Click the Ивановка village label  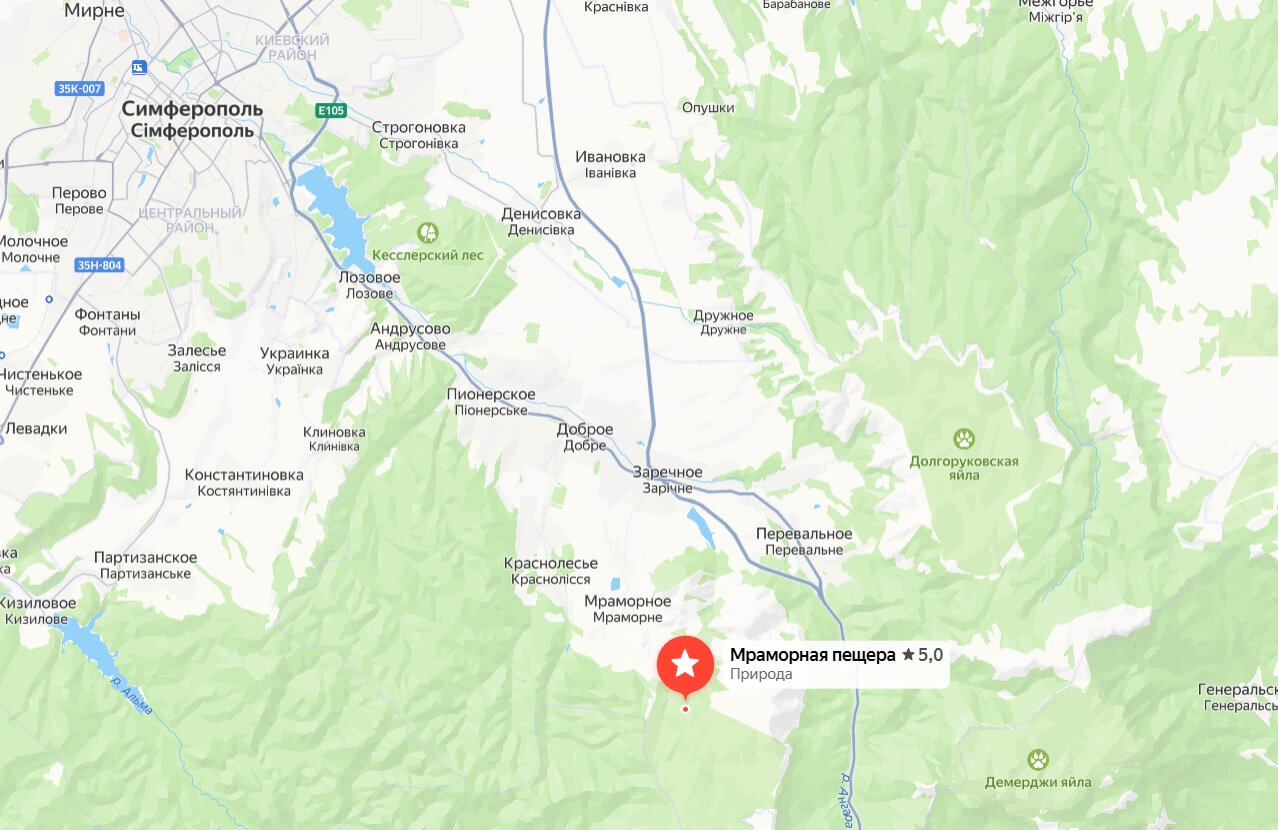tap(611, 157)
